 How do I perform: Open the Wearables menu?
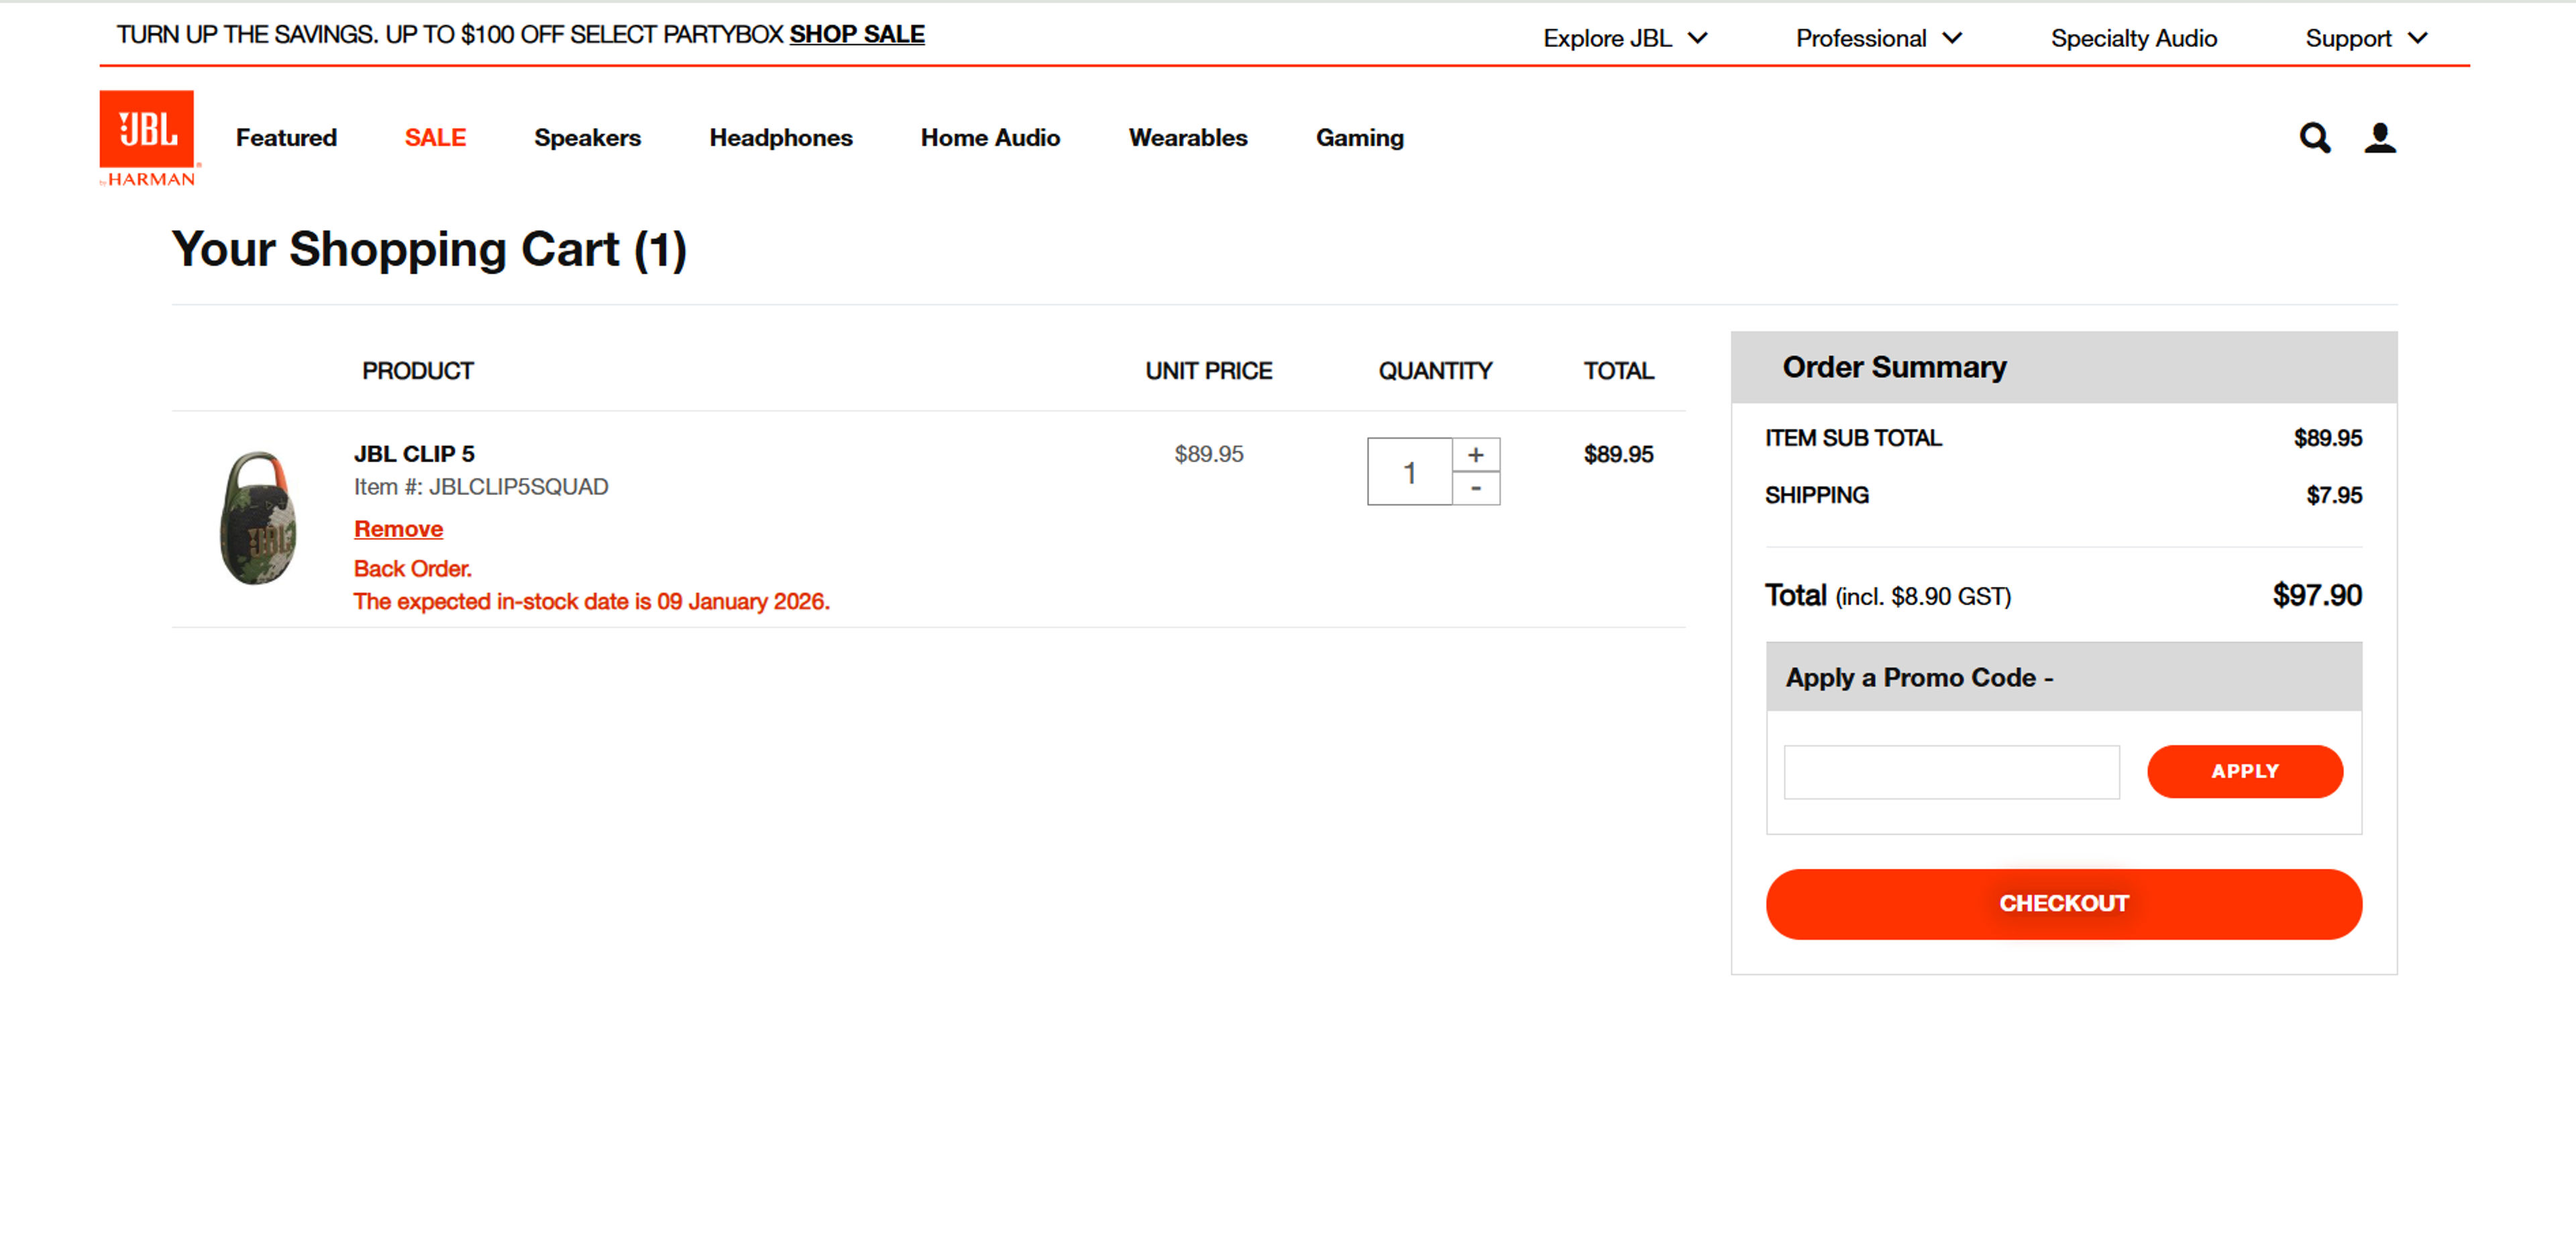click(x=1187, y=137)
